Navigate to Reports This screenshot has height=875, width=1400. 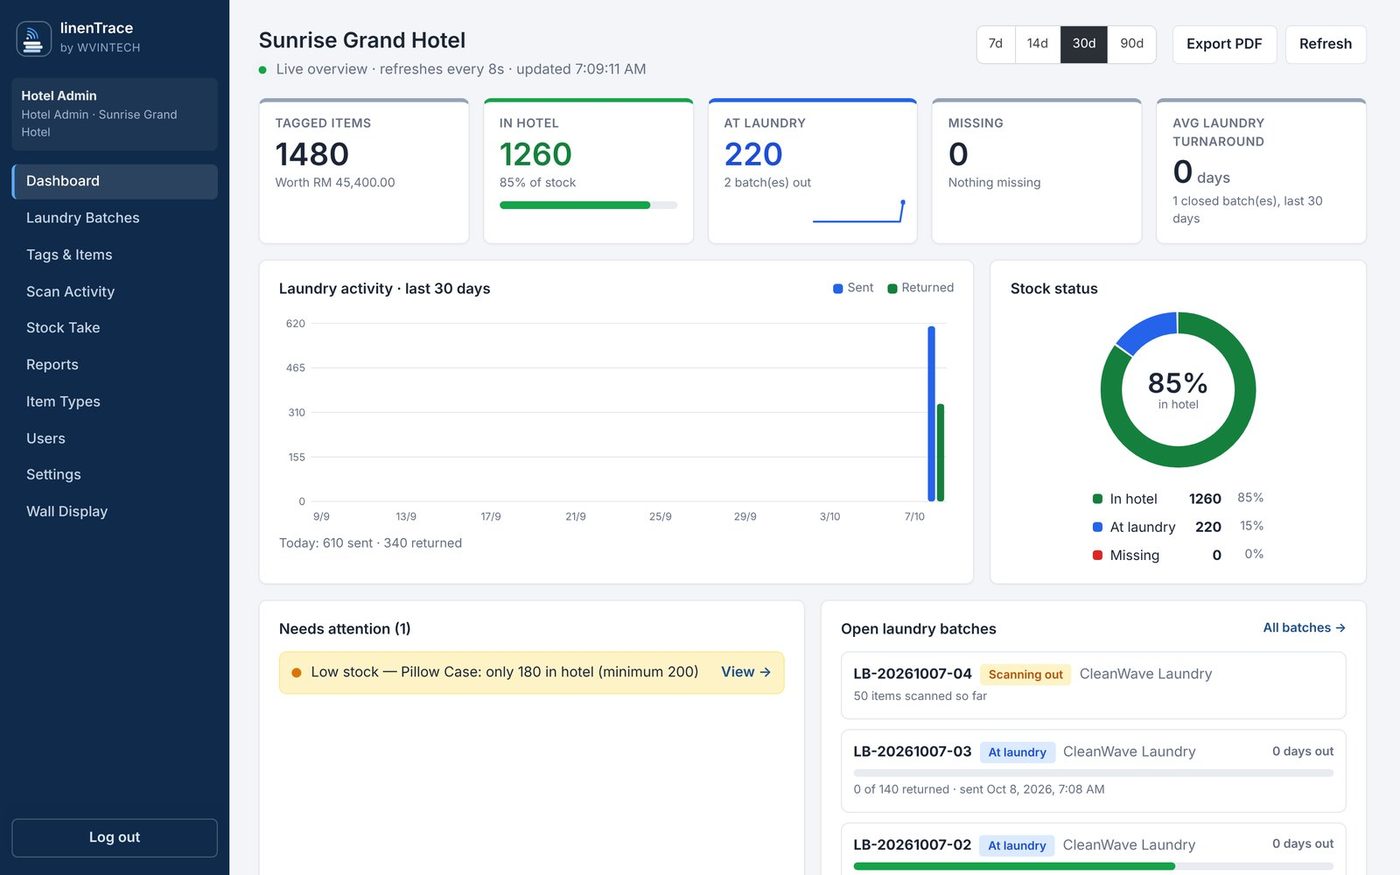115,365
